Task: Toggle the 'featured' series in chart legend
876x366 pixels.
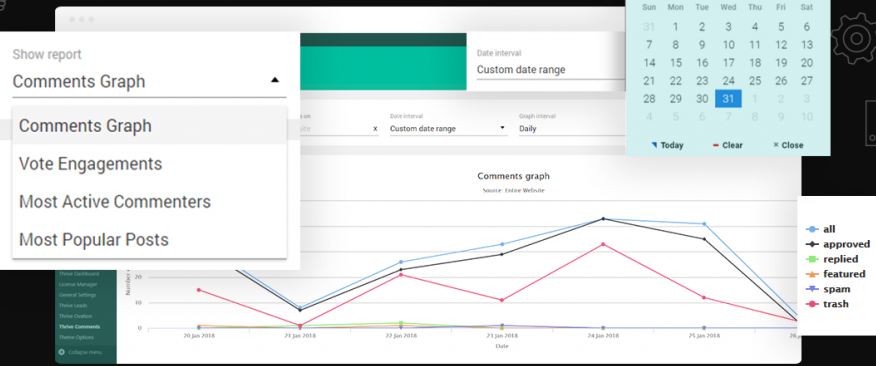Action: coord(836,274)
